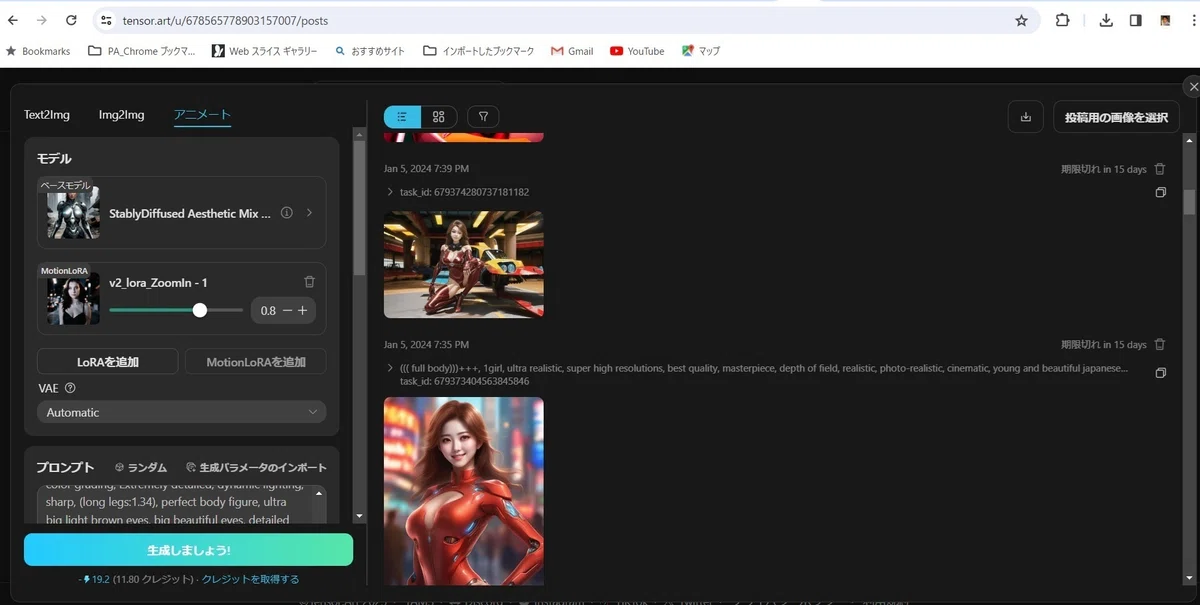Open the PA_Chrome bookmark folder
1200x605 pixels.
click(x=142, y=51)
